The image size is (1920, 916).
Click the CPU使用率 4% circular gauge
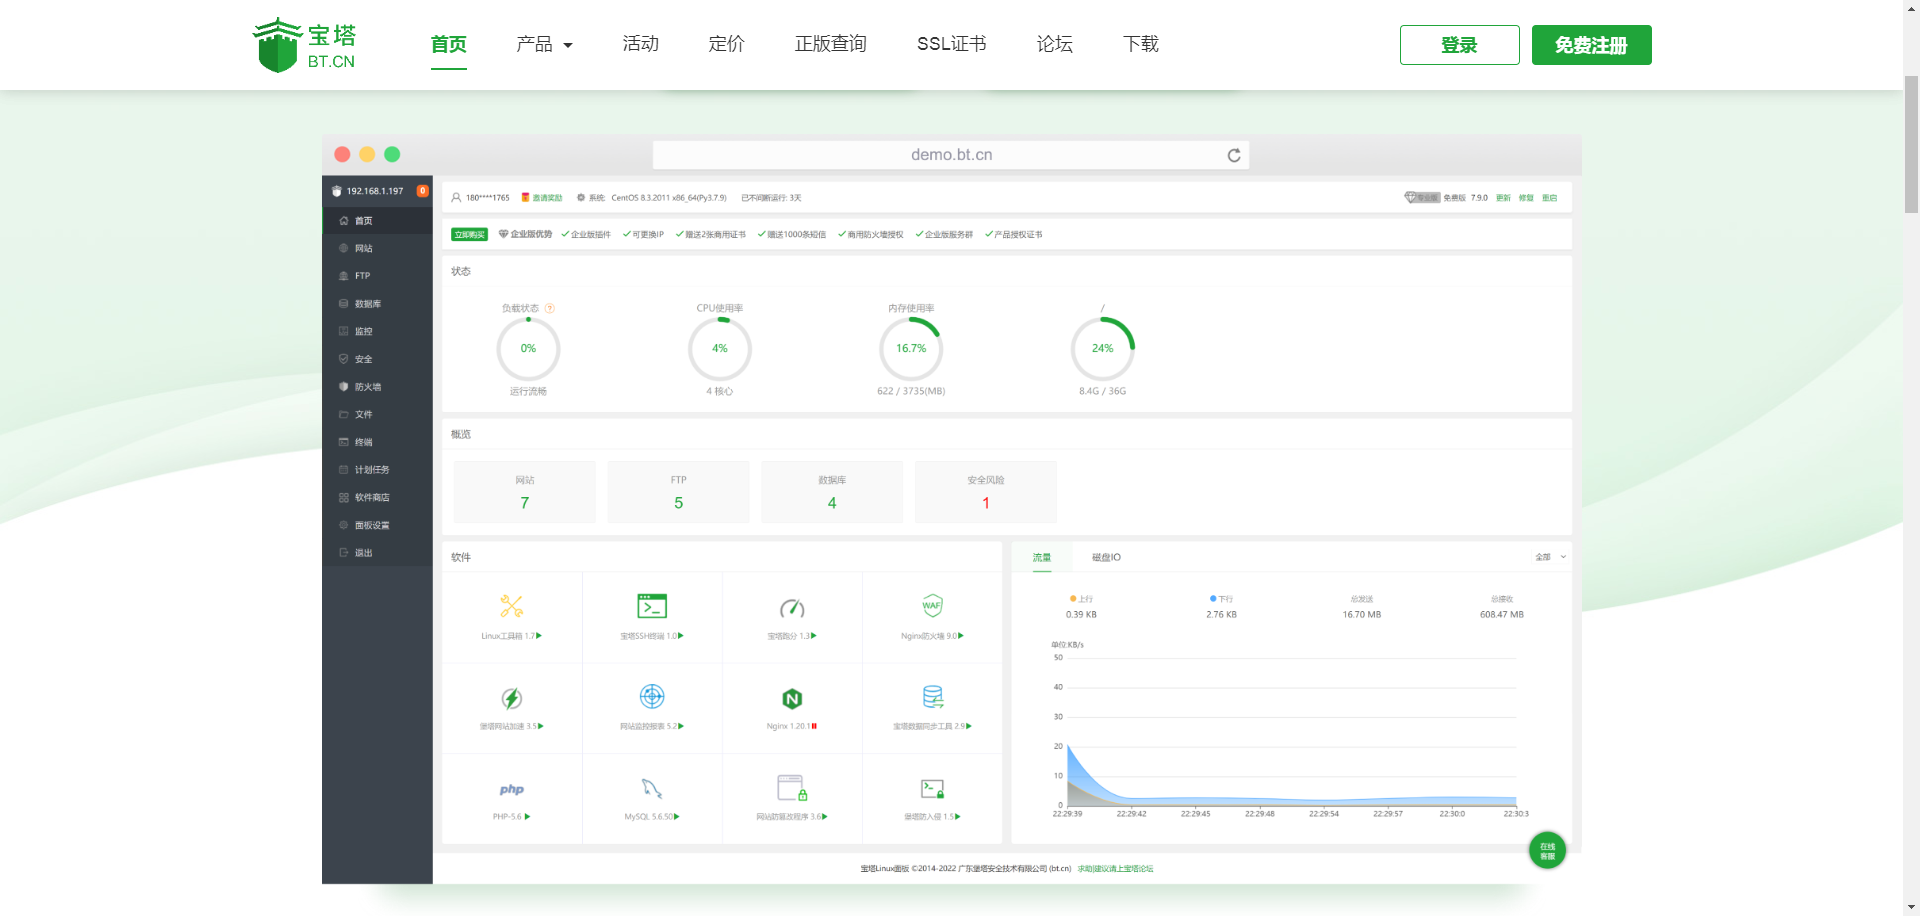point(720,348)
